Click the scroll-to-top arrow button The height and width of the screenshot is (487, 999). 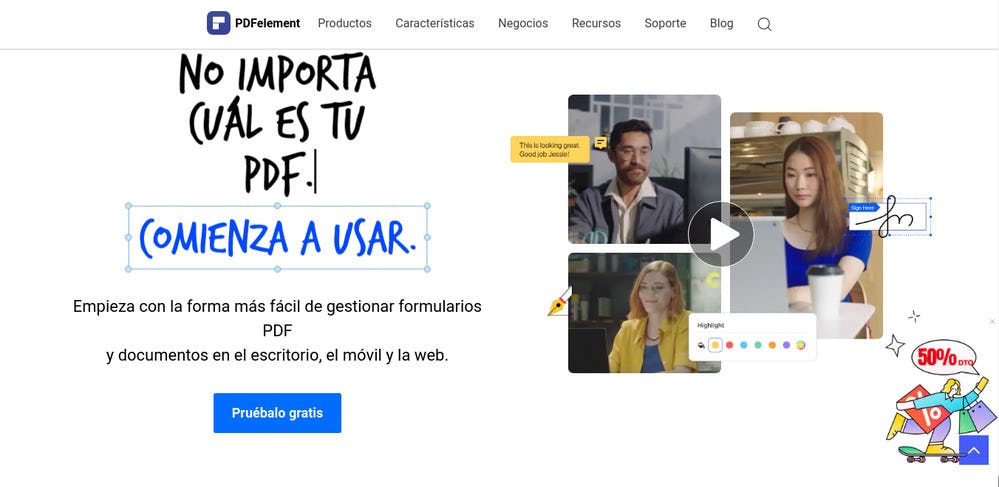973,450
